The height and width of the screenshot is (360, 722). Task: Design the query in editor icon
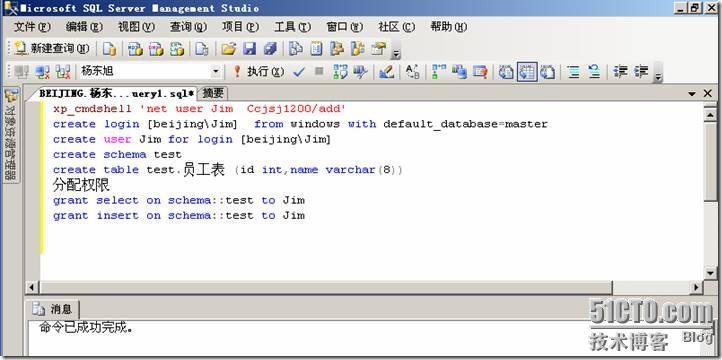(386, 71)
